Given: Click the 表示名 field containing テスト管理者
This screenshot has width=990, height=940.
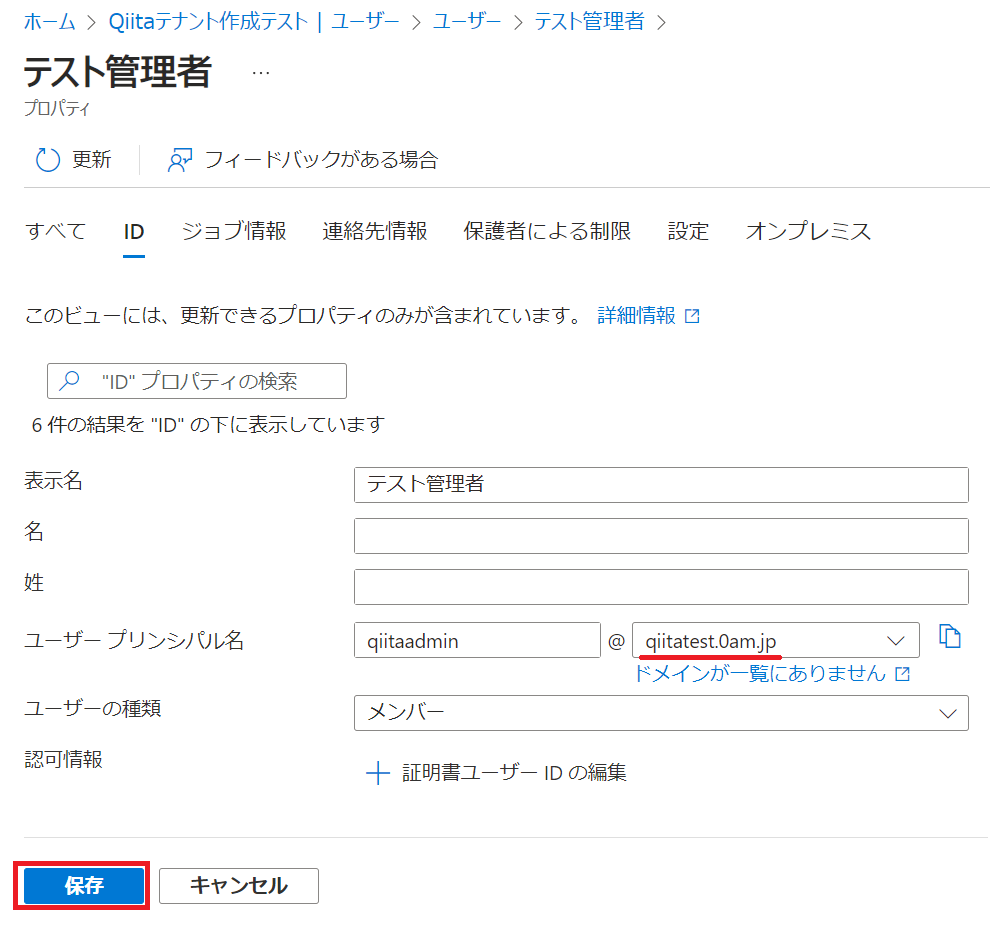Looking at the screenshot, I should click(661, 485).
